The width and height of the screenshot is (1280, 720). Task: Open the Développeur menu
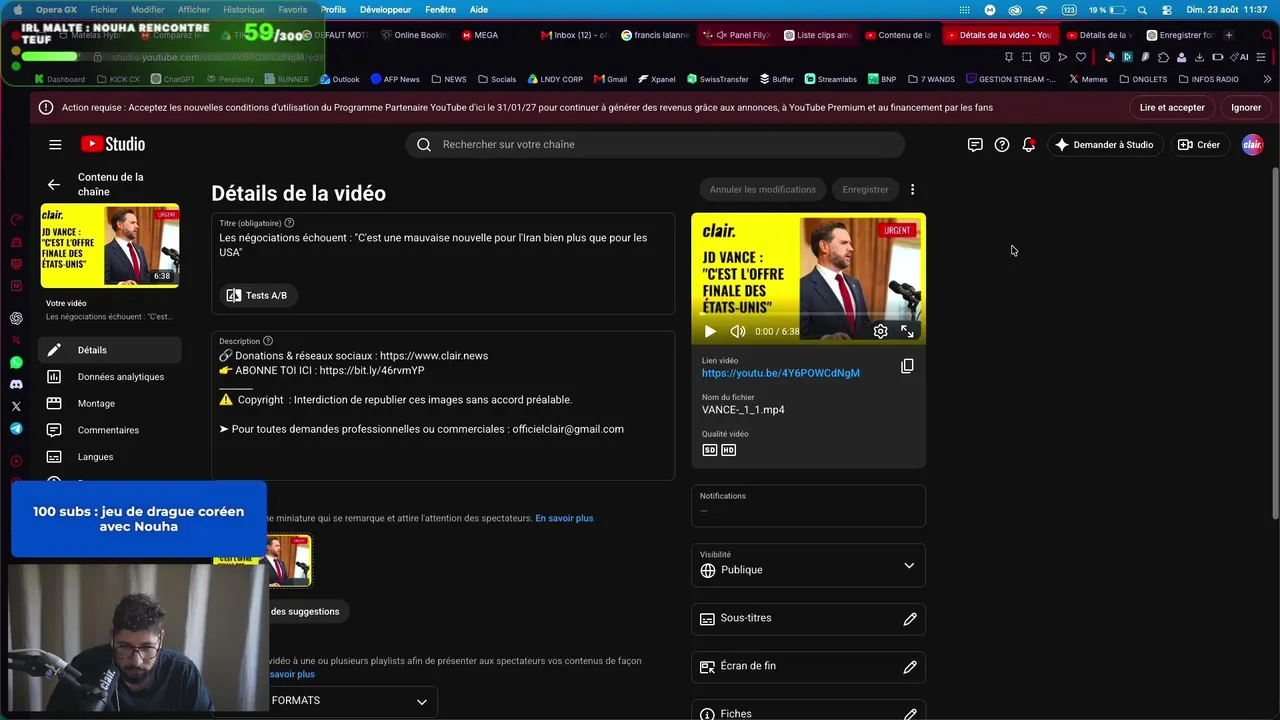coord(386,10)
